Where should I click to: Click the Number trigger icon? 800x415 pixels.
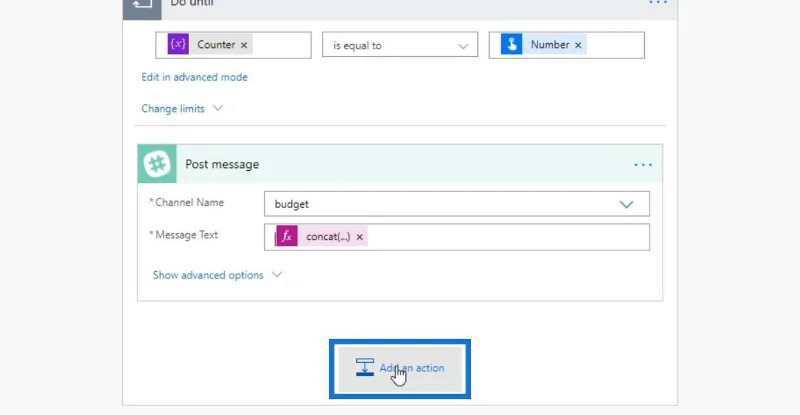(x=511, y=44)
